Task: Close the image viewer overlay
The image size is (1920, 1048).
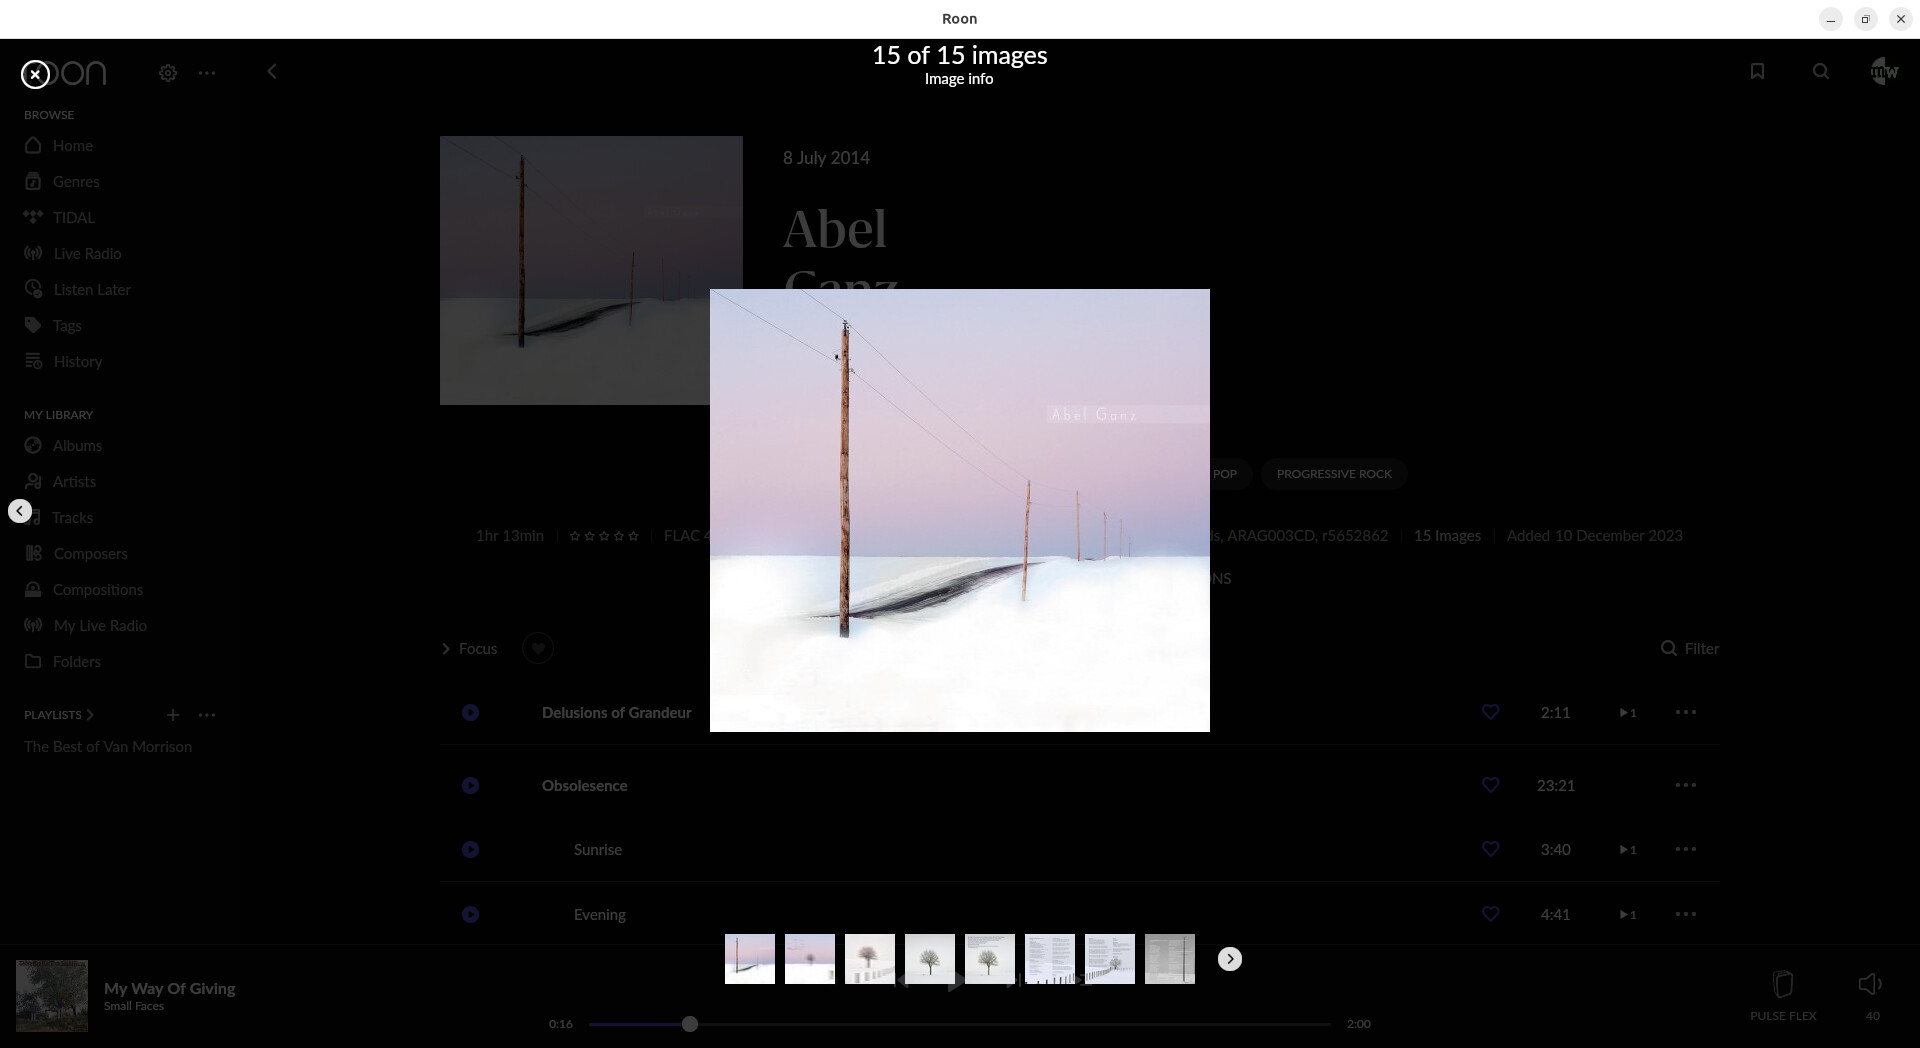Action: [x=35, y=74]
